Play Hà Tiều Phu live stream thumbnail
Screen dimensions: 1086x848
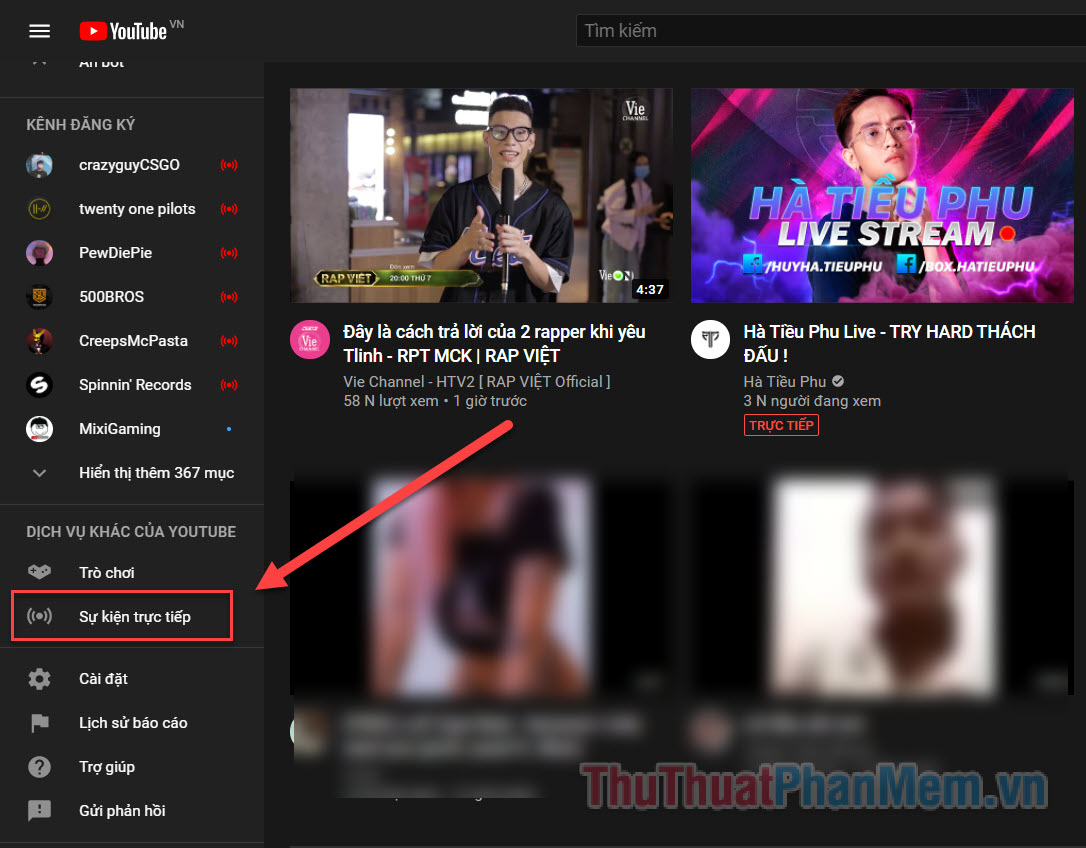coord(882,195)
